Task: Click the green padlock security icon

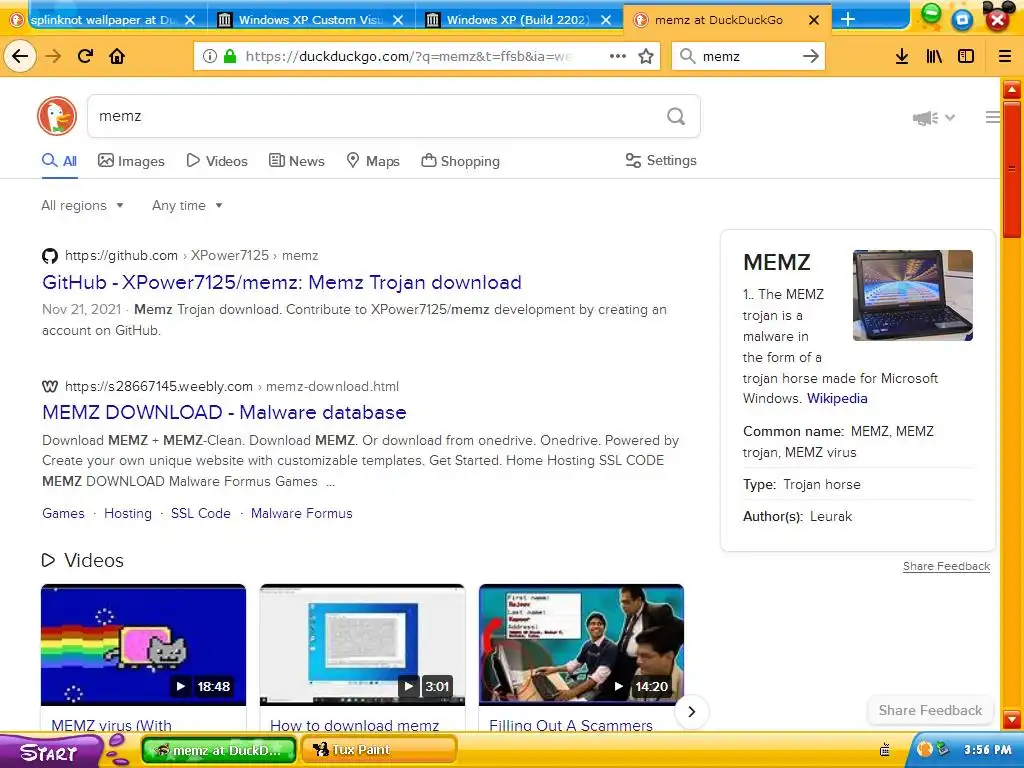Action: (229, 56)
